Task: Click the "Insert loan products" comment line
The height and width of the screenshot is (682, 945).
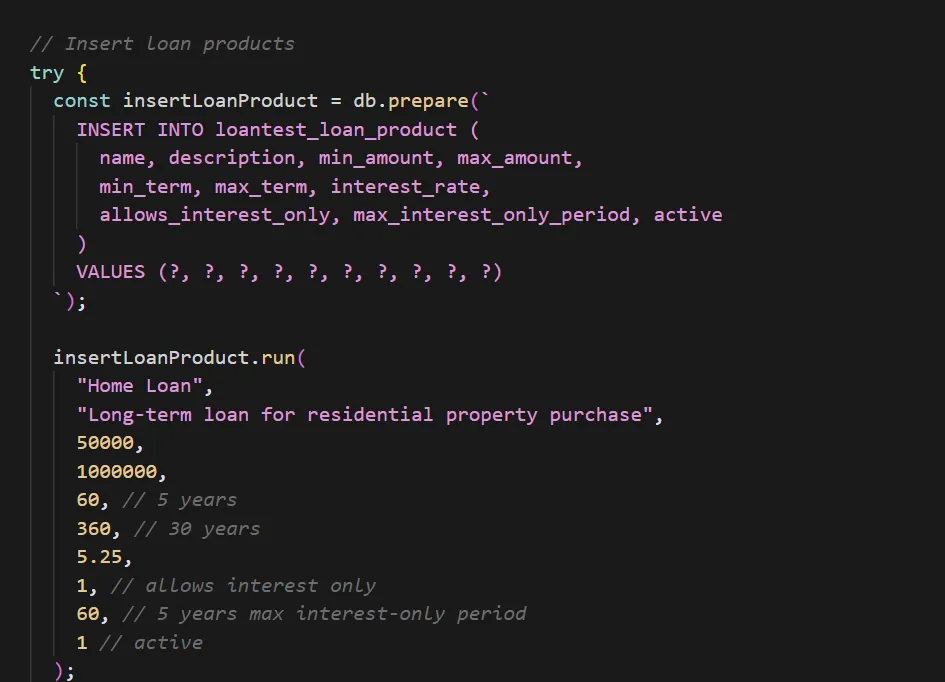Action: click(162, 44)
